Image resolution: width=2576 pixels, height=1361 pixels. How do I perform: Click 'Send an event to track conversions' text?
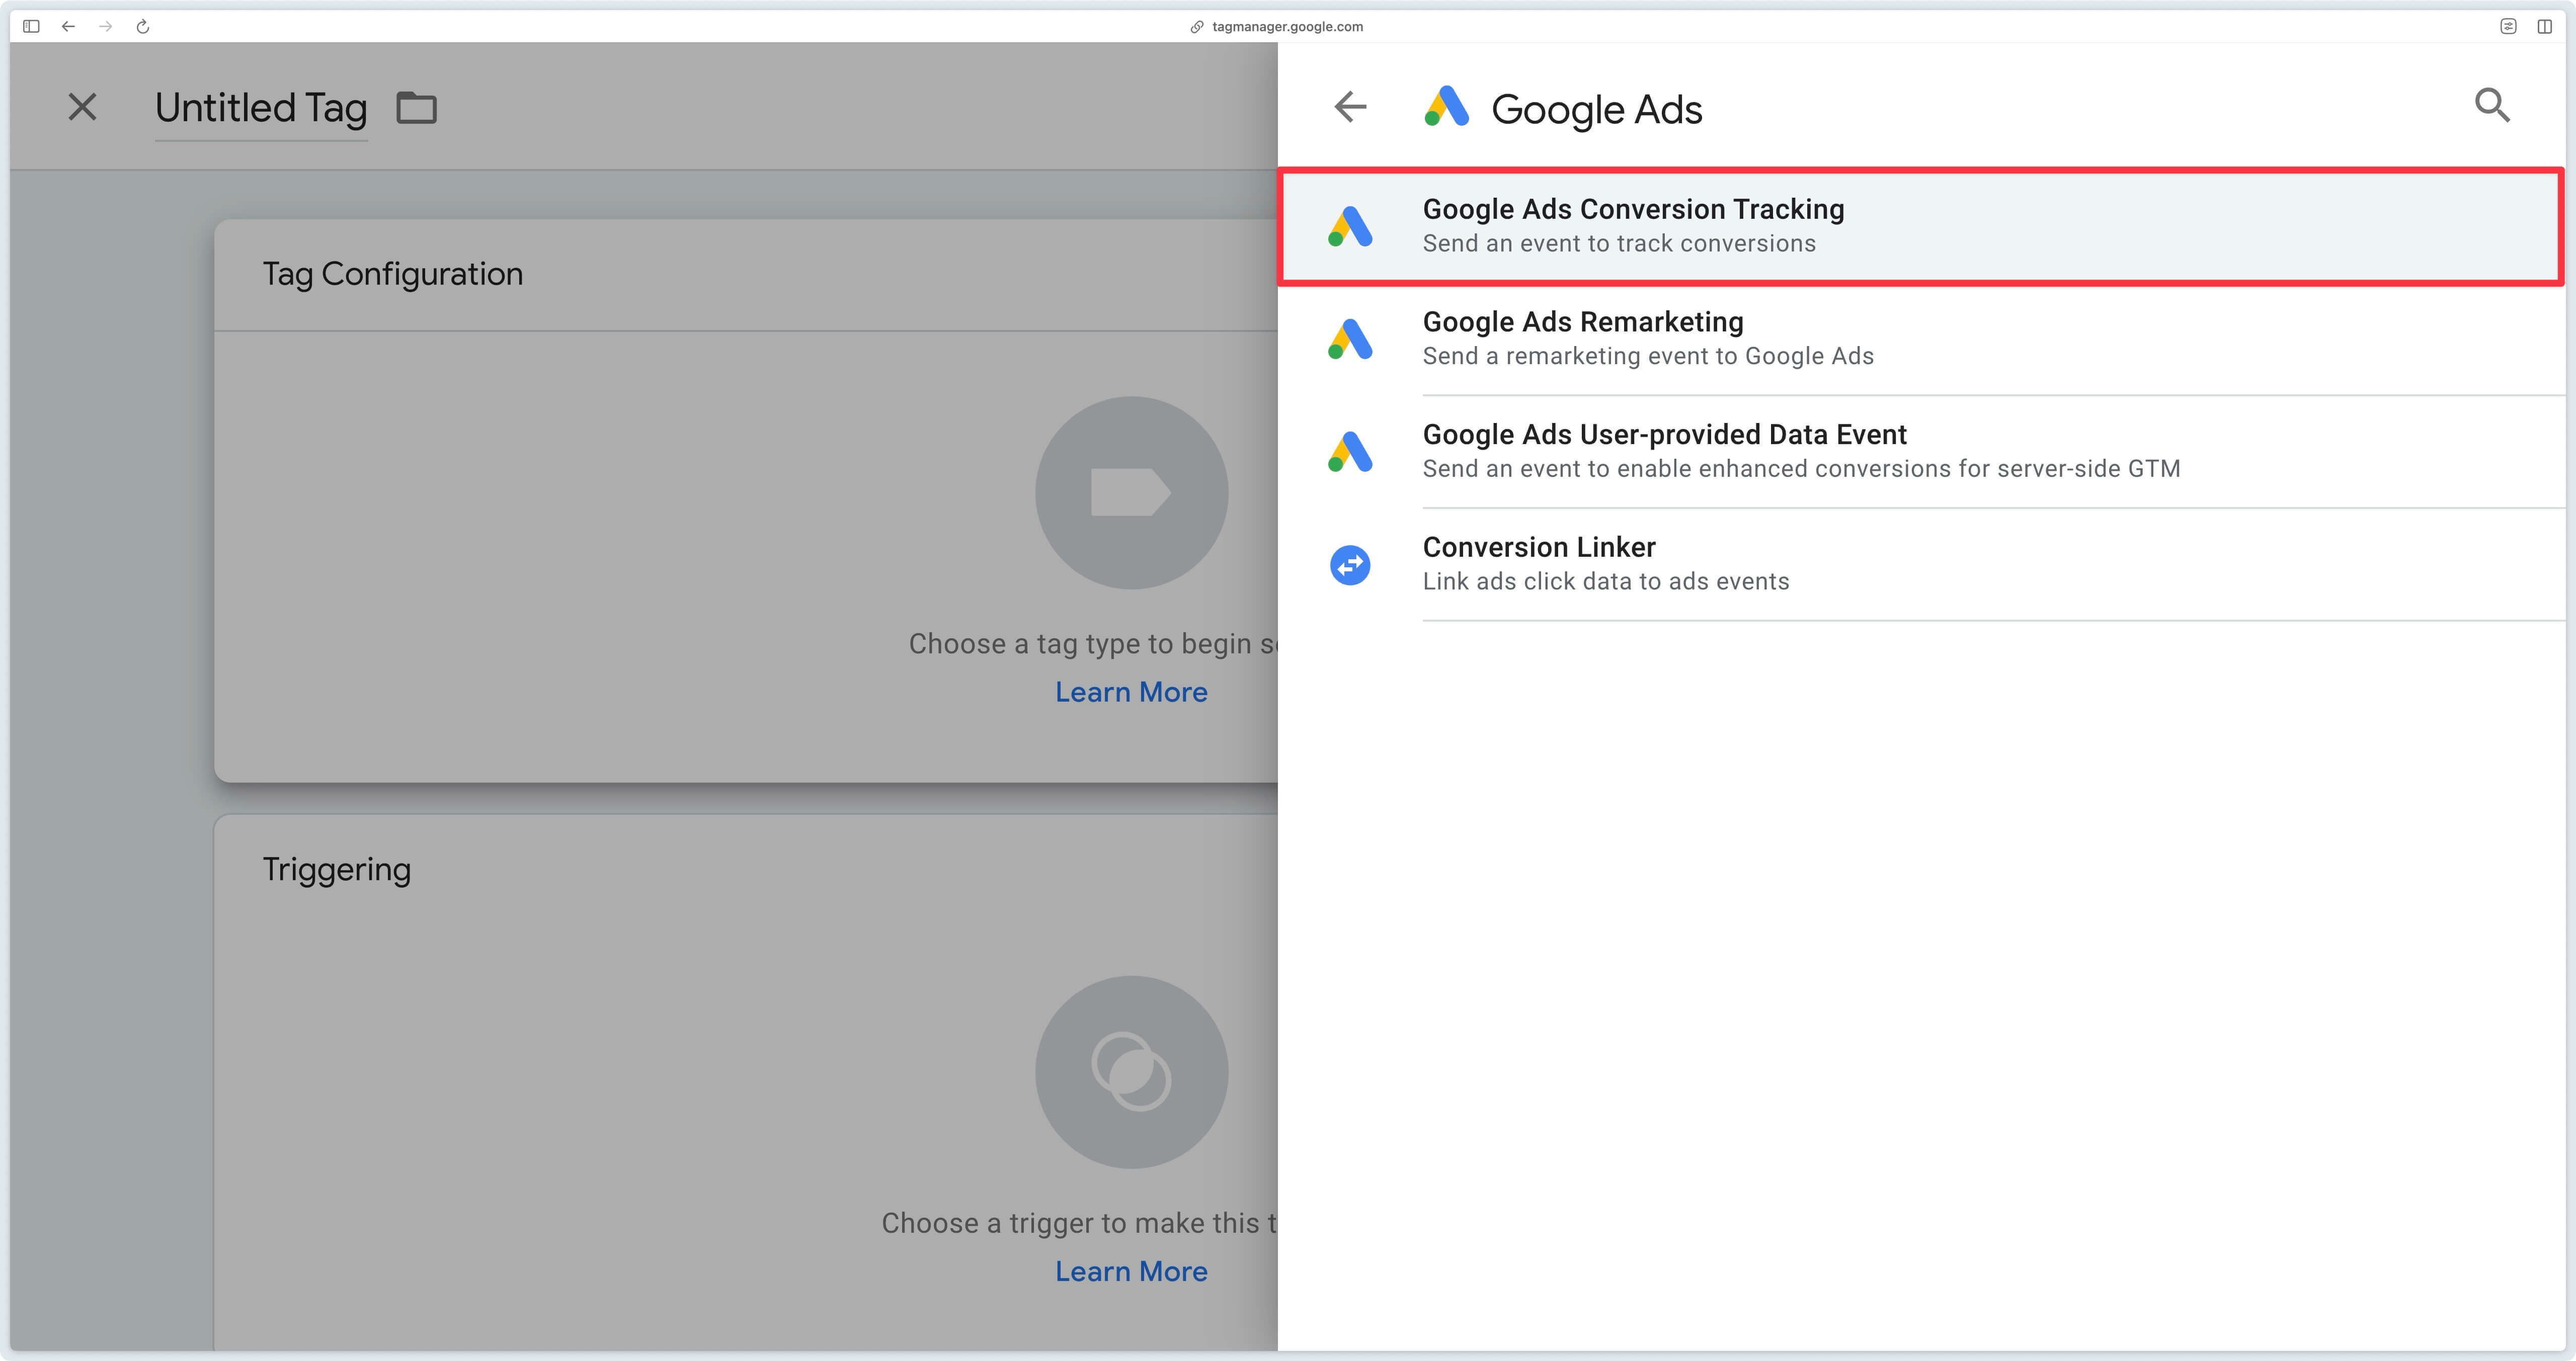[1619, 244]
